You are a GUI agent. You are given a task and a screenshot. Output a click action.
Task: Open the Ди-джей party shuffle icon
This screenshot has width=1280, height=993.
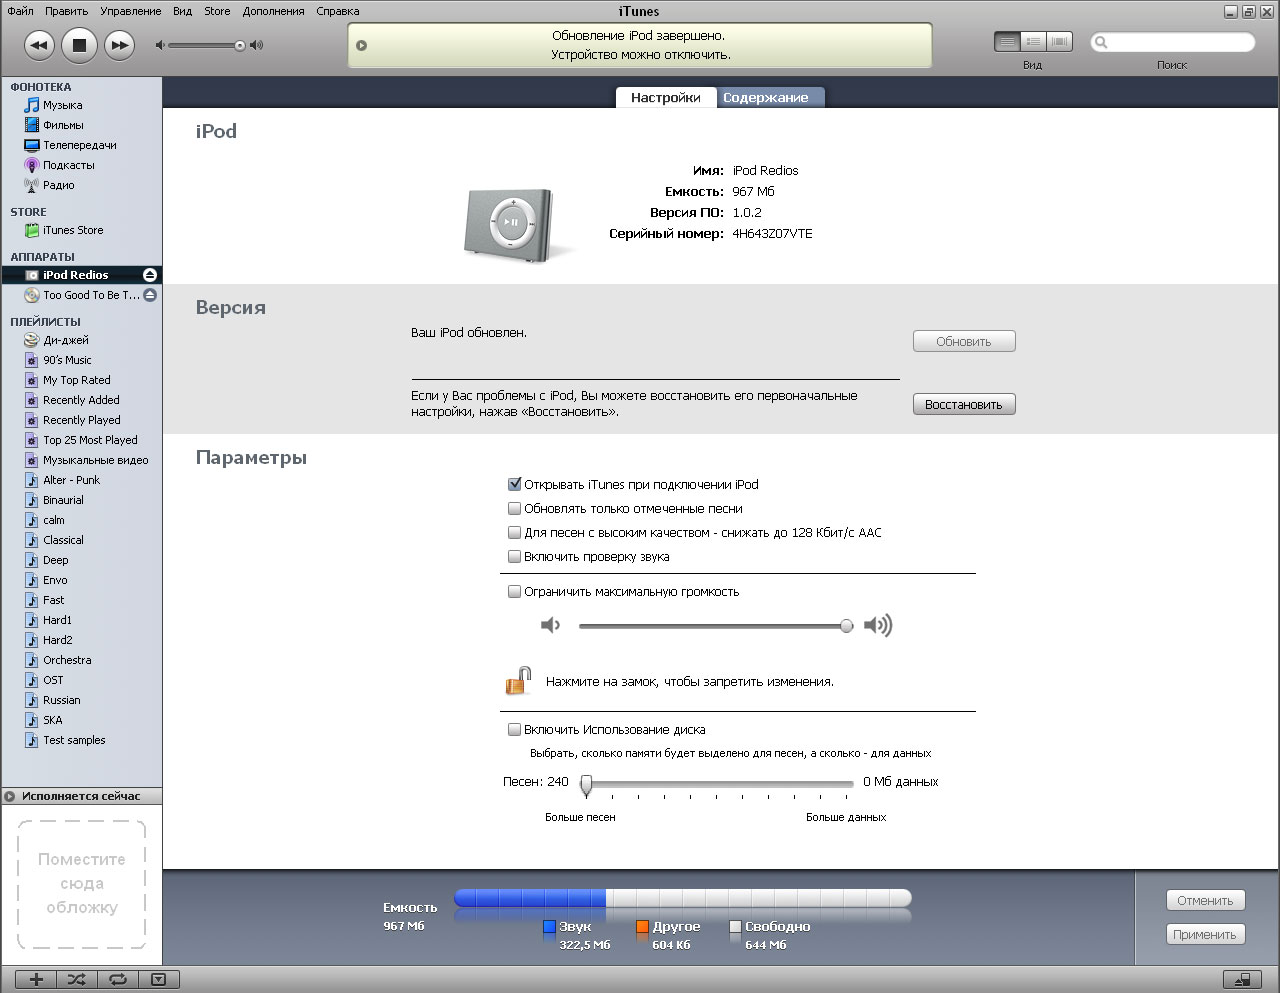[32, 340]
